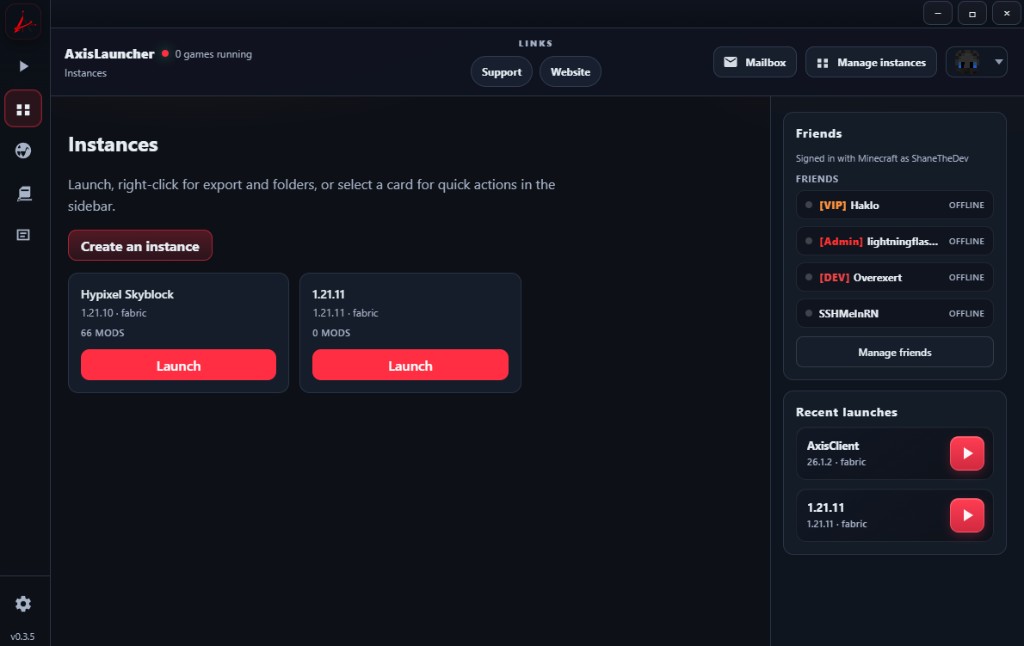Select friend [Admin] lightningflas... row
1024x646 pixels.
tap(895, 241)
